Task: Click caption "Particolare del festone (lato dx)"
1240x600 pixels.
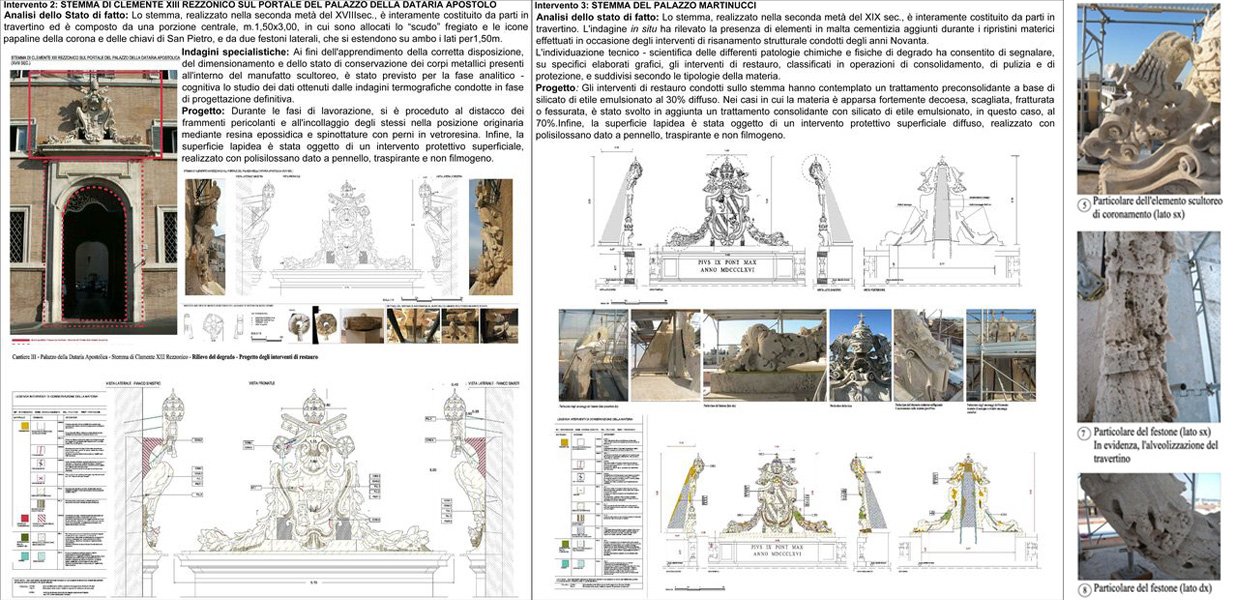Action: pyautogui.click(x=1154, y=590)
